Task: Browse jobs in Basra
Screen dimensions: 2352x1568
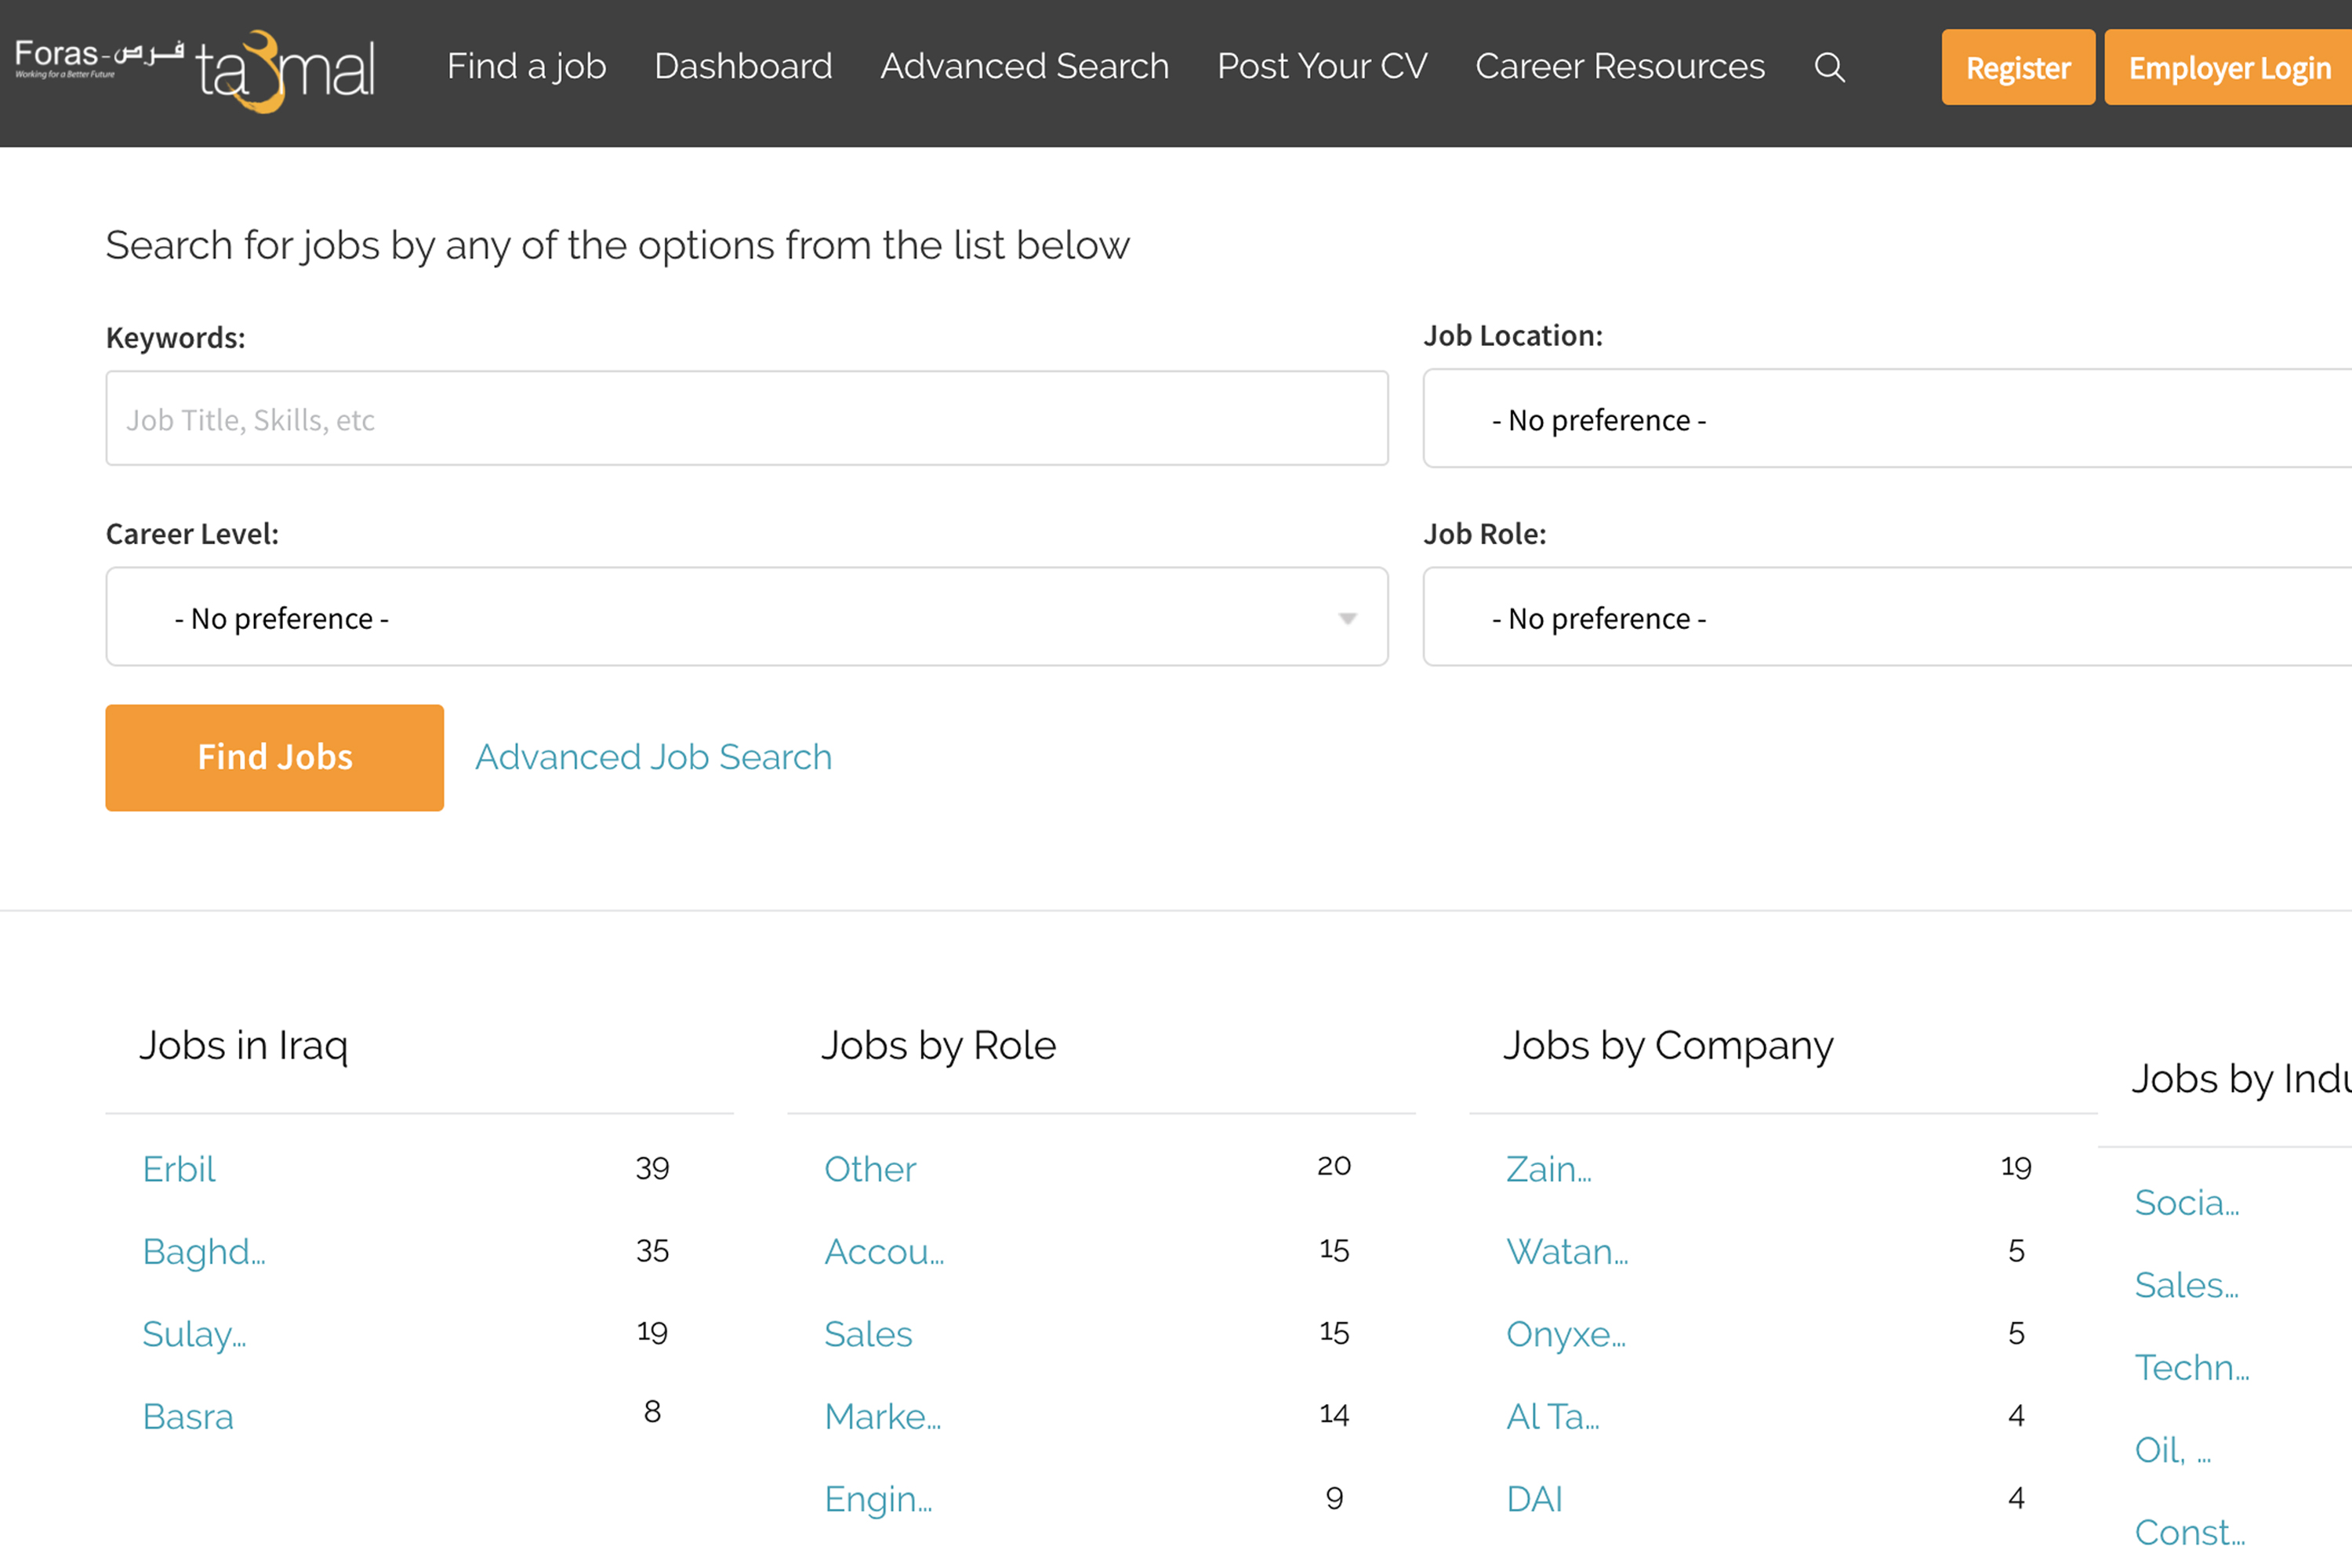Action: point(188,1416)
